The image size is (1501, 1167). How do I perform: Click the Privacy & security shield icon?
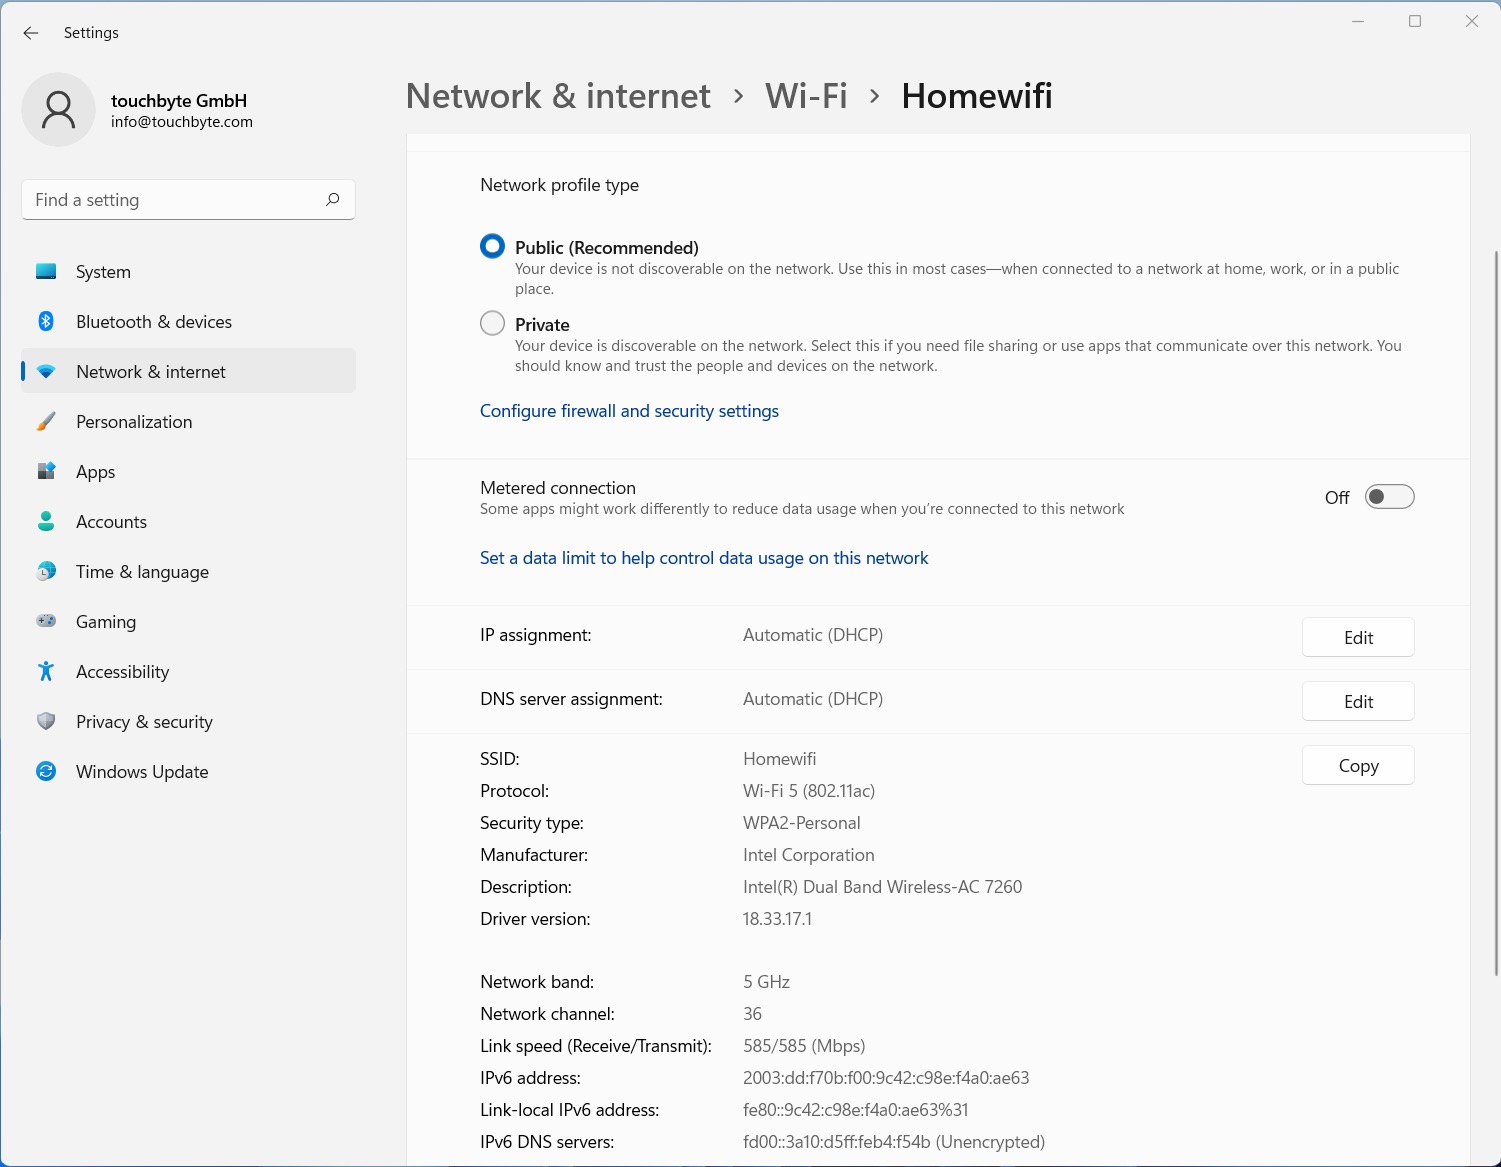(46, 722)
